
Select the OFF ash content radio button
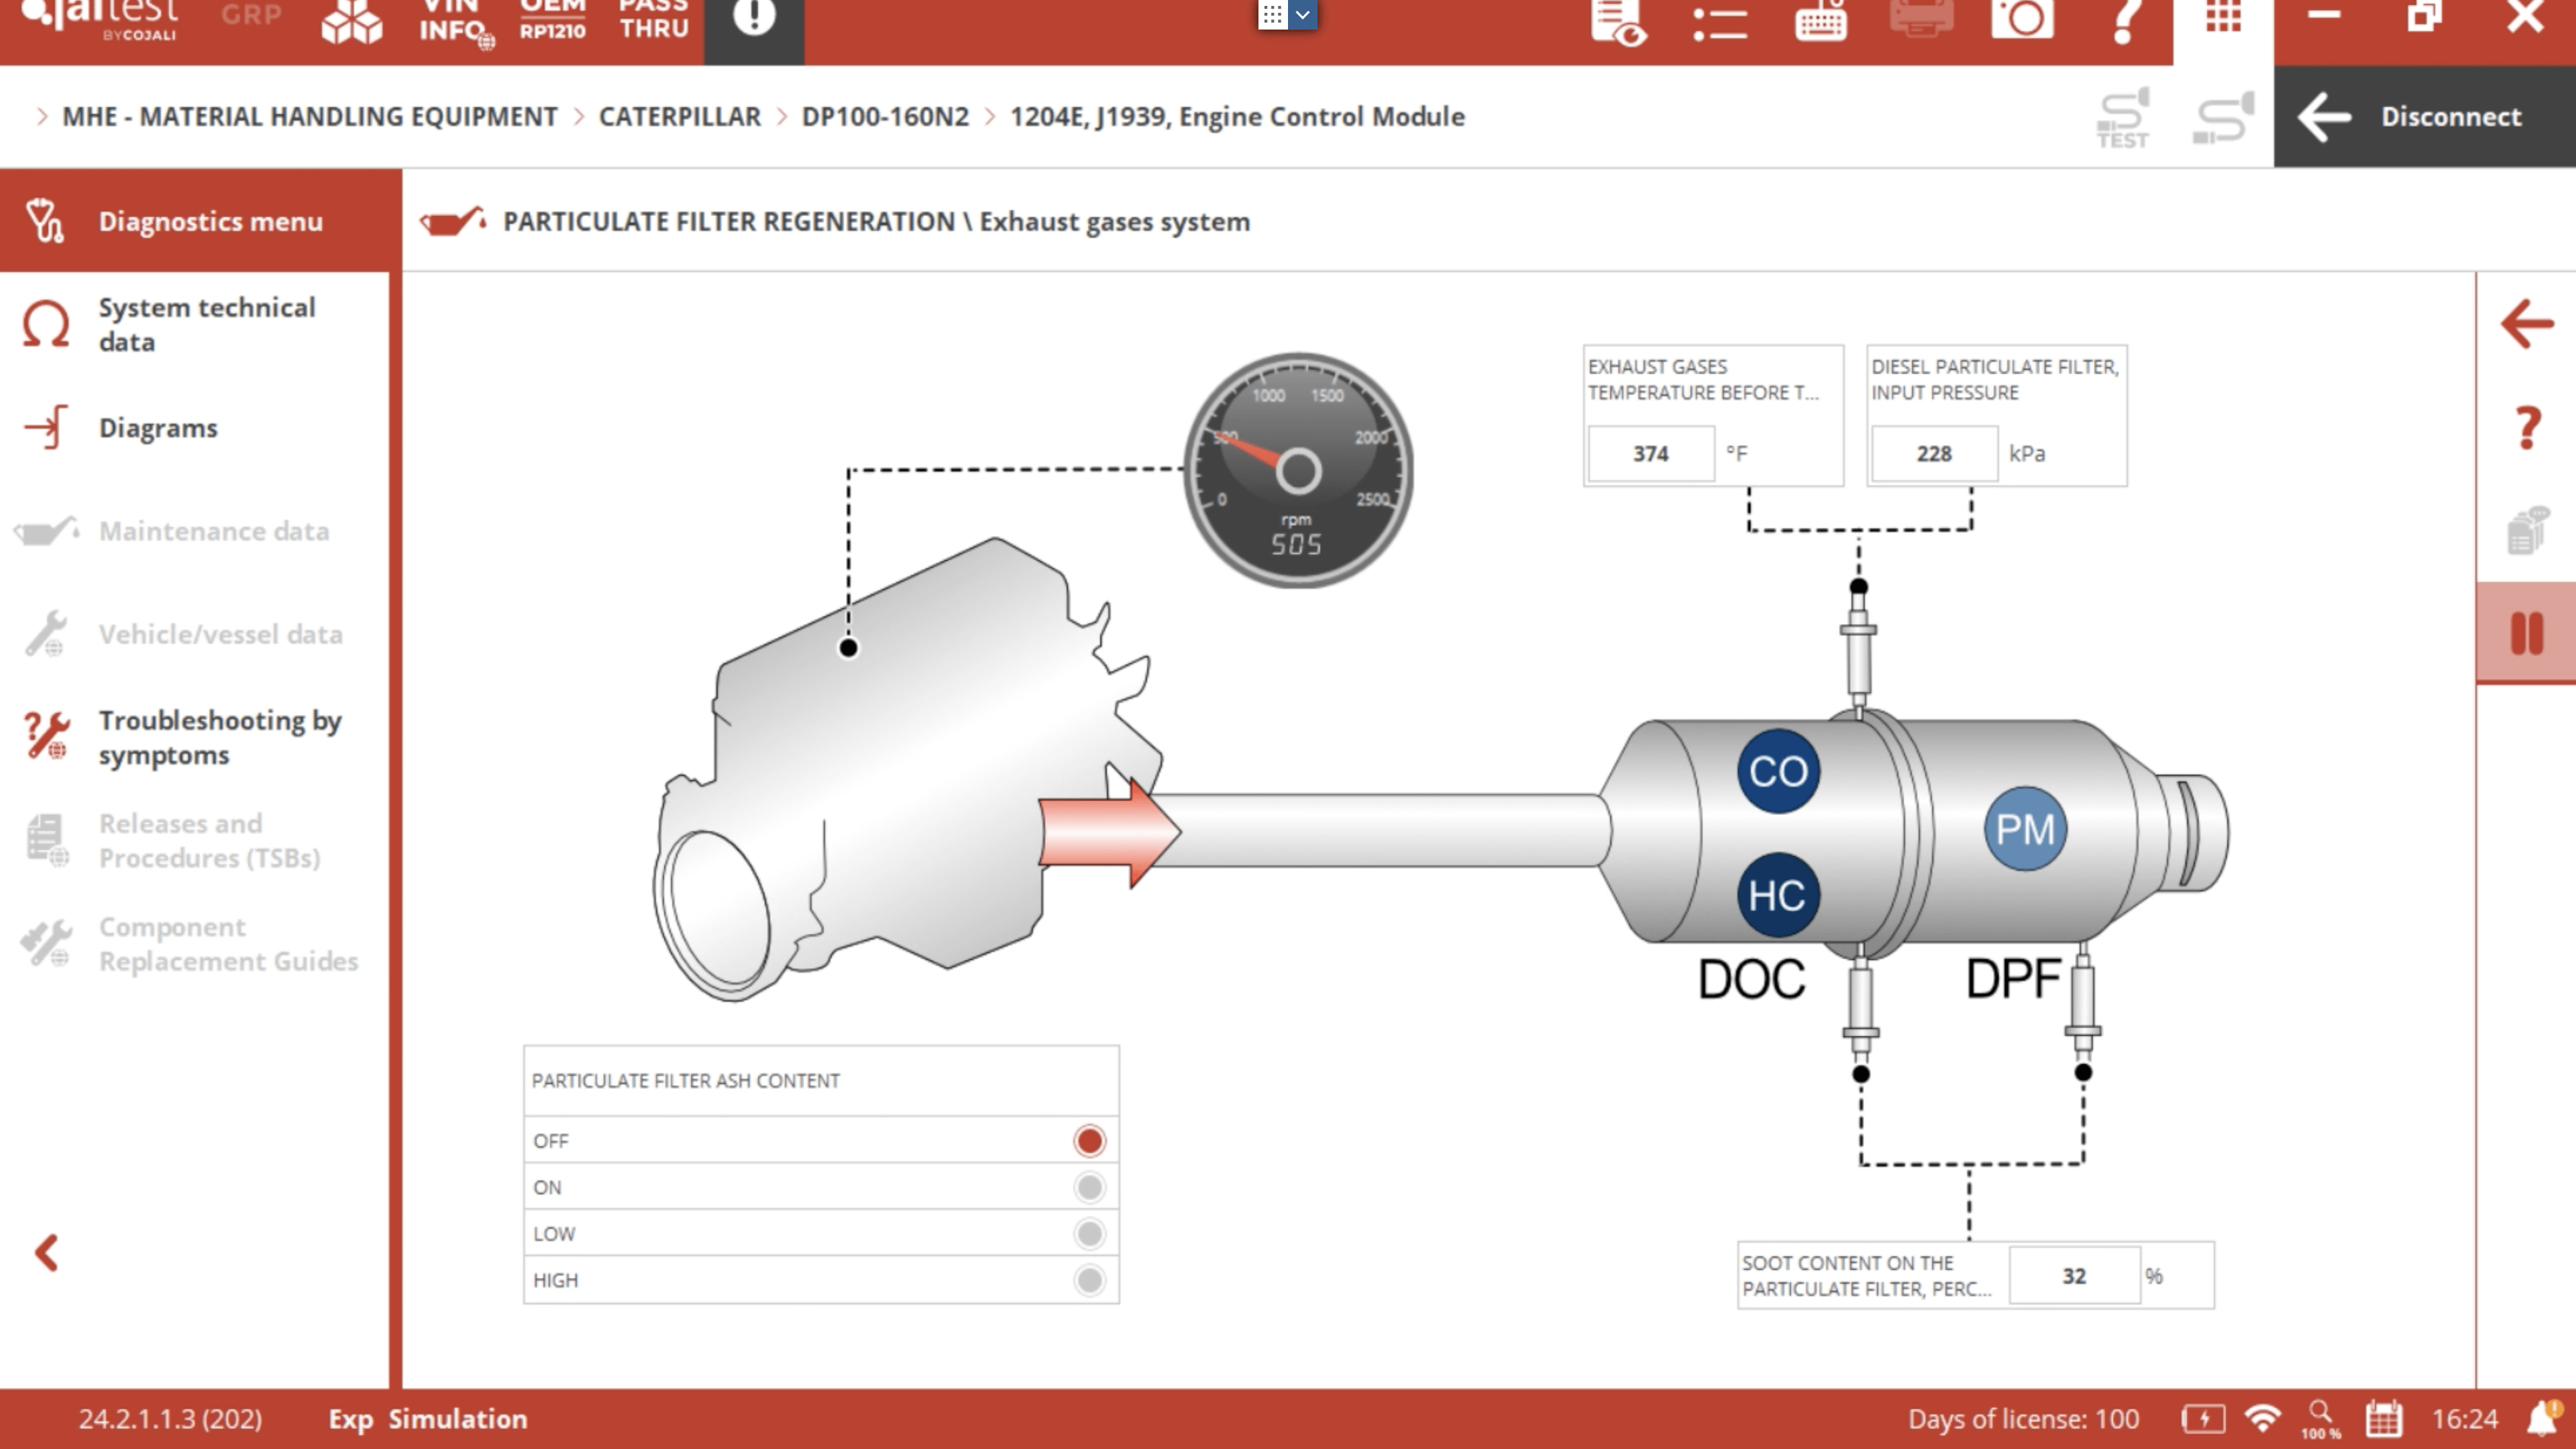[x=1089, y=1141]
